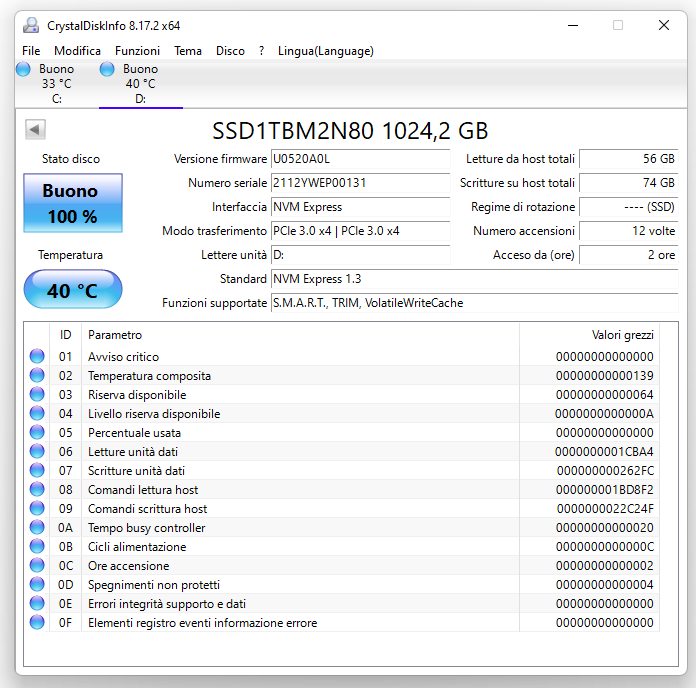This screenshot has width=696, height=688.
Task: Click status orb of Tempo busy controller row
Action: [37, 527]
